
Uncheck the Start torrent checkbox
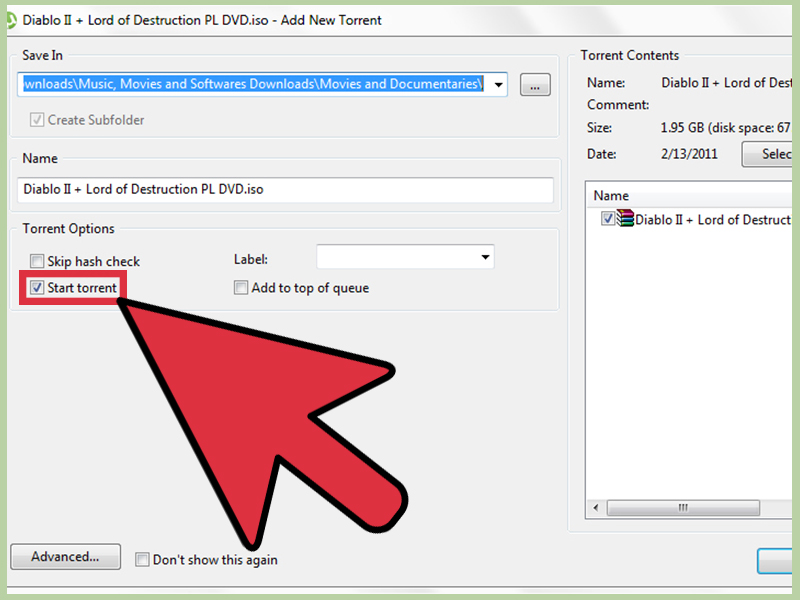pyautogui.click(x=37, y=288)
